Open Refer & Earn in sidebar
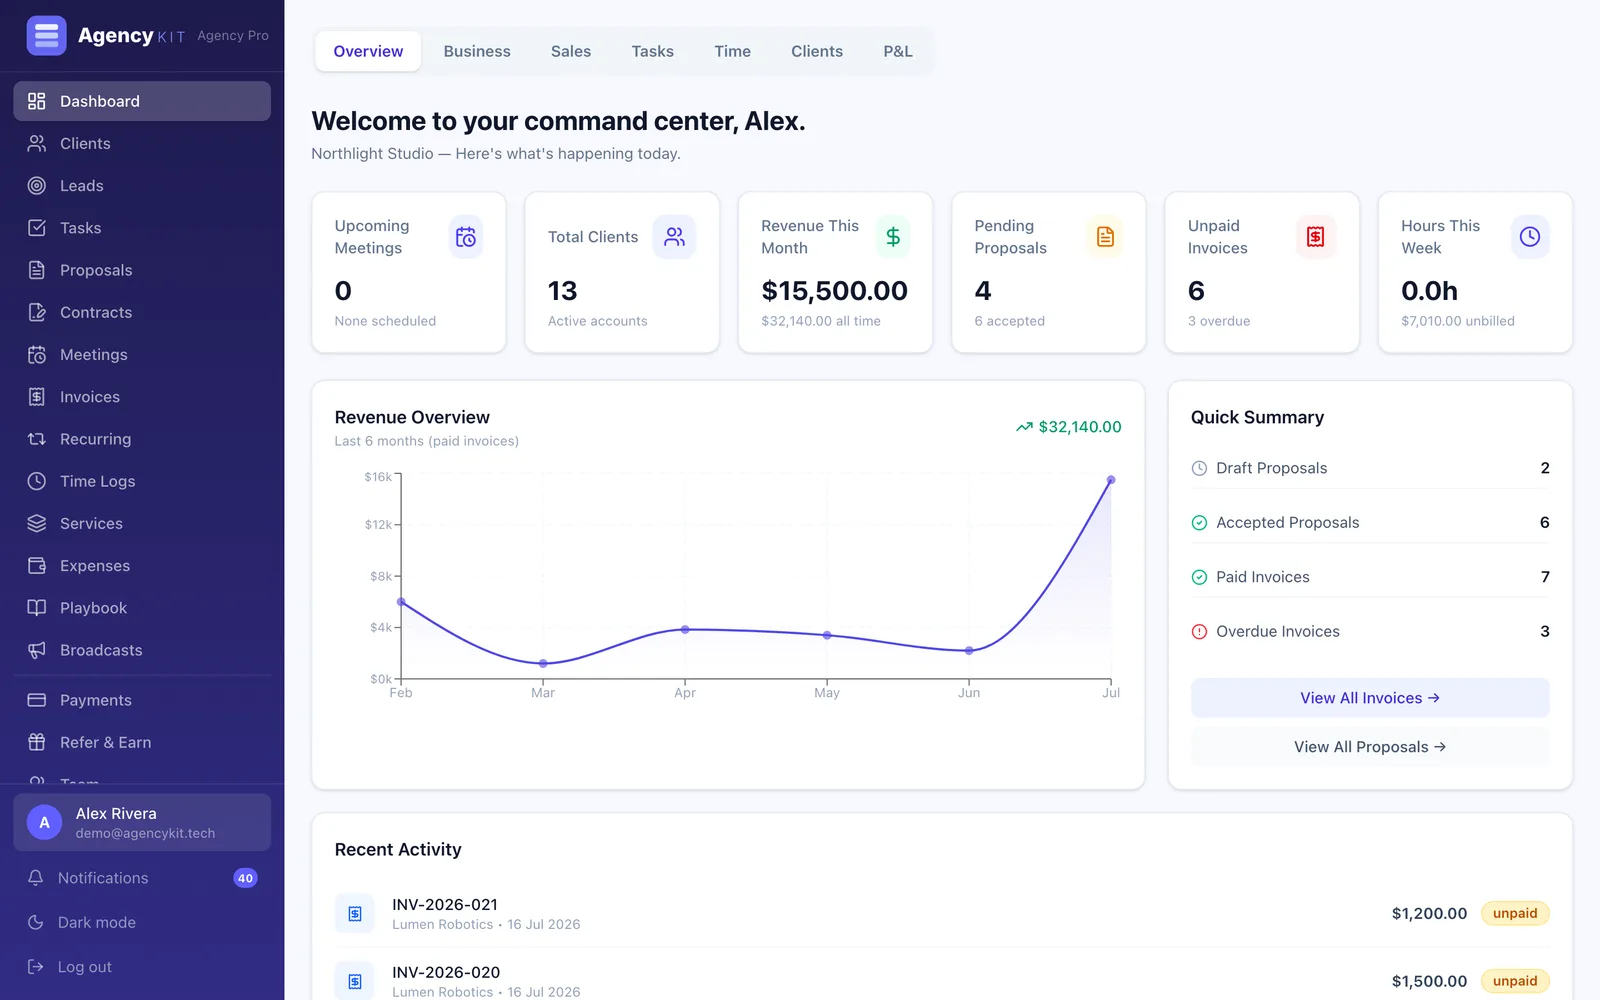This screenshot has width=1600, height=1000. pos(142,742)
